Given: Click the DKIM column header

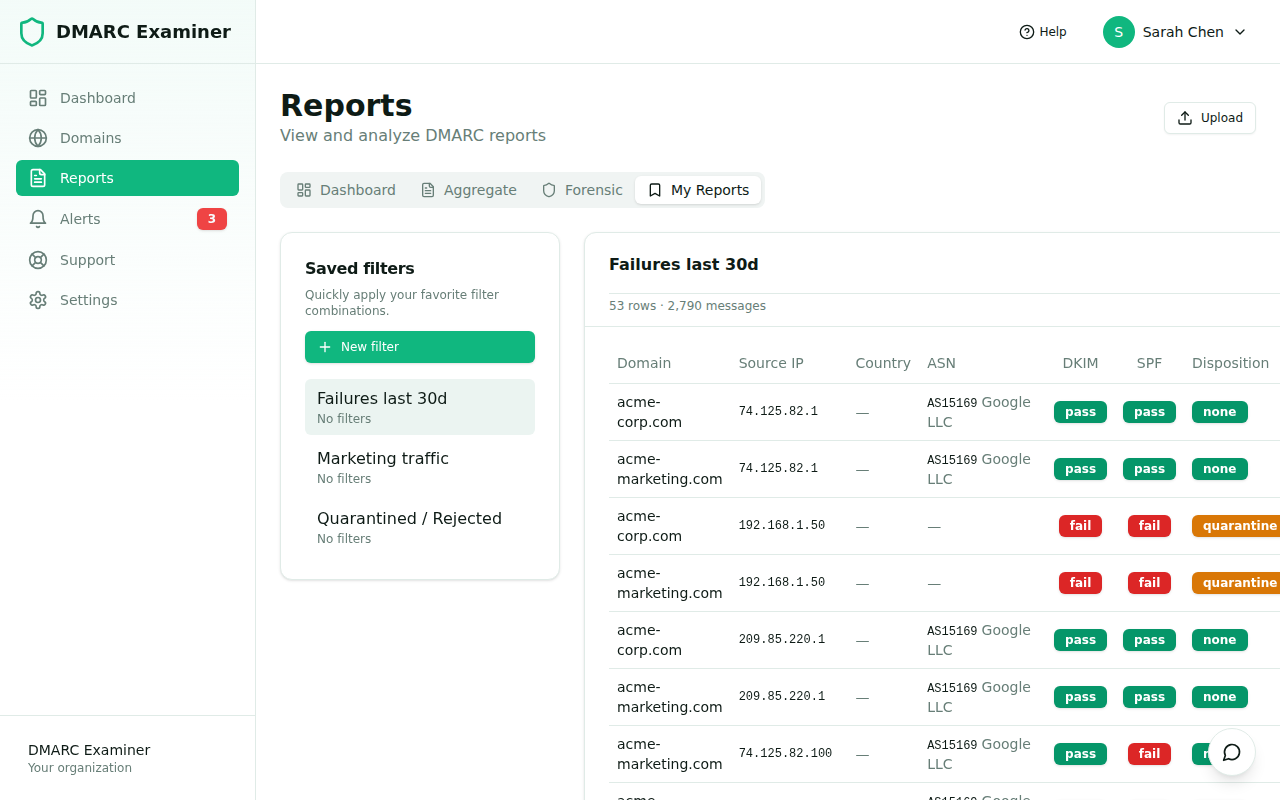Looking at the screenshot, I should [x=1080, y=363].
